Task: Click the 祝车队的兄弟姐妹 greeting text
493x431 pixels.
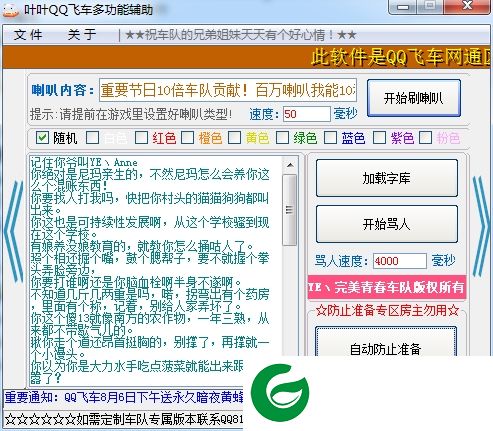Action: point(241,35)
